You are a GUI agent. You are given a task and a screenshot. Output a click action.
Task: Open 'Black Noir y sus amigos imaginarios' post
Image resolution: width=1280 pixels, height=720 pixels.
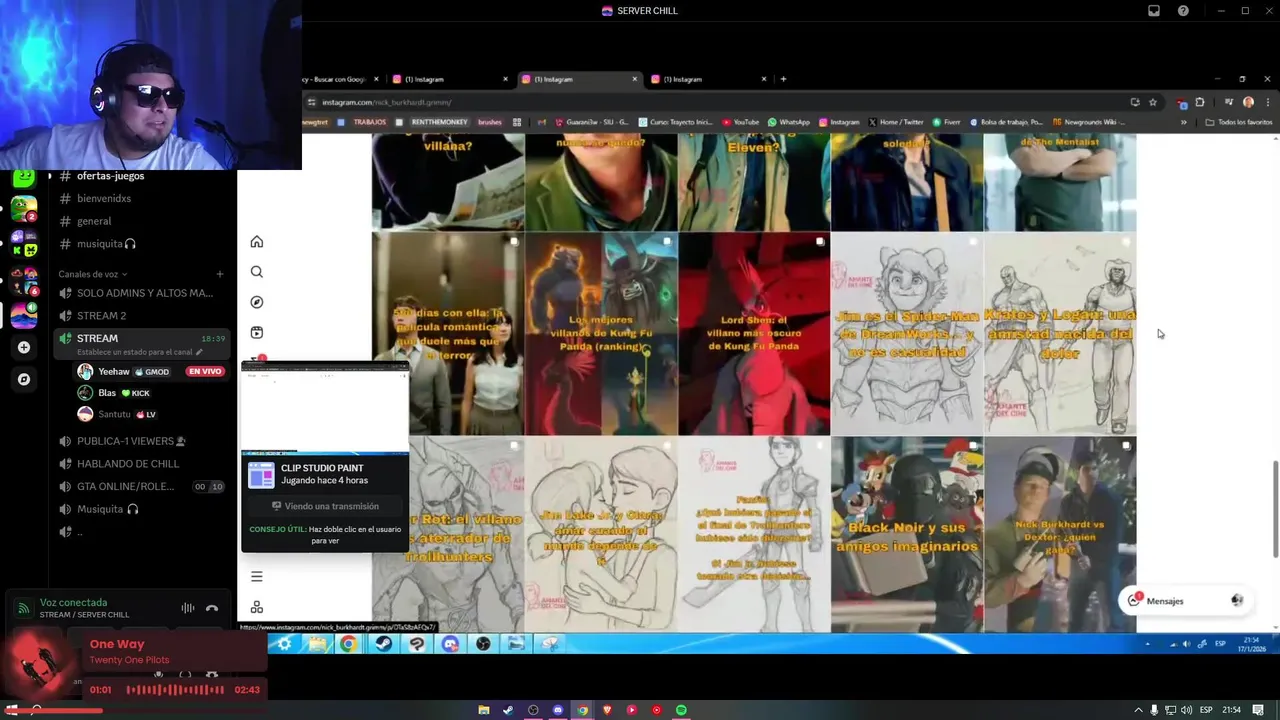907,535
